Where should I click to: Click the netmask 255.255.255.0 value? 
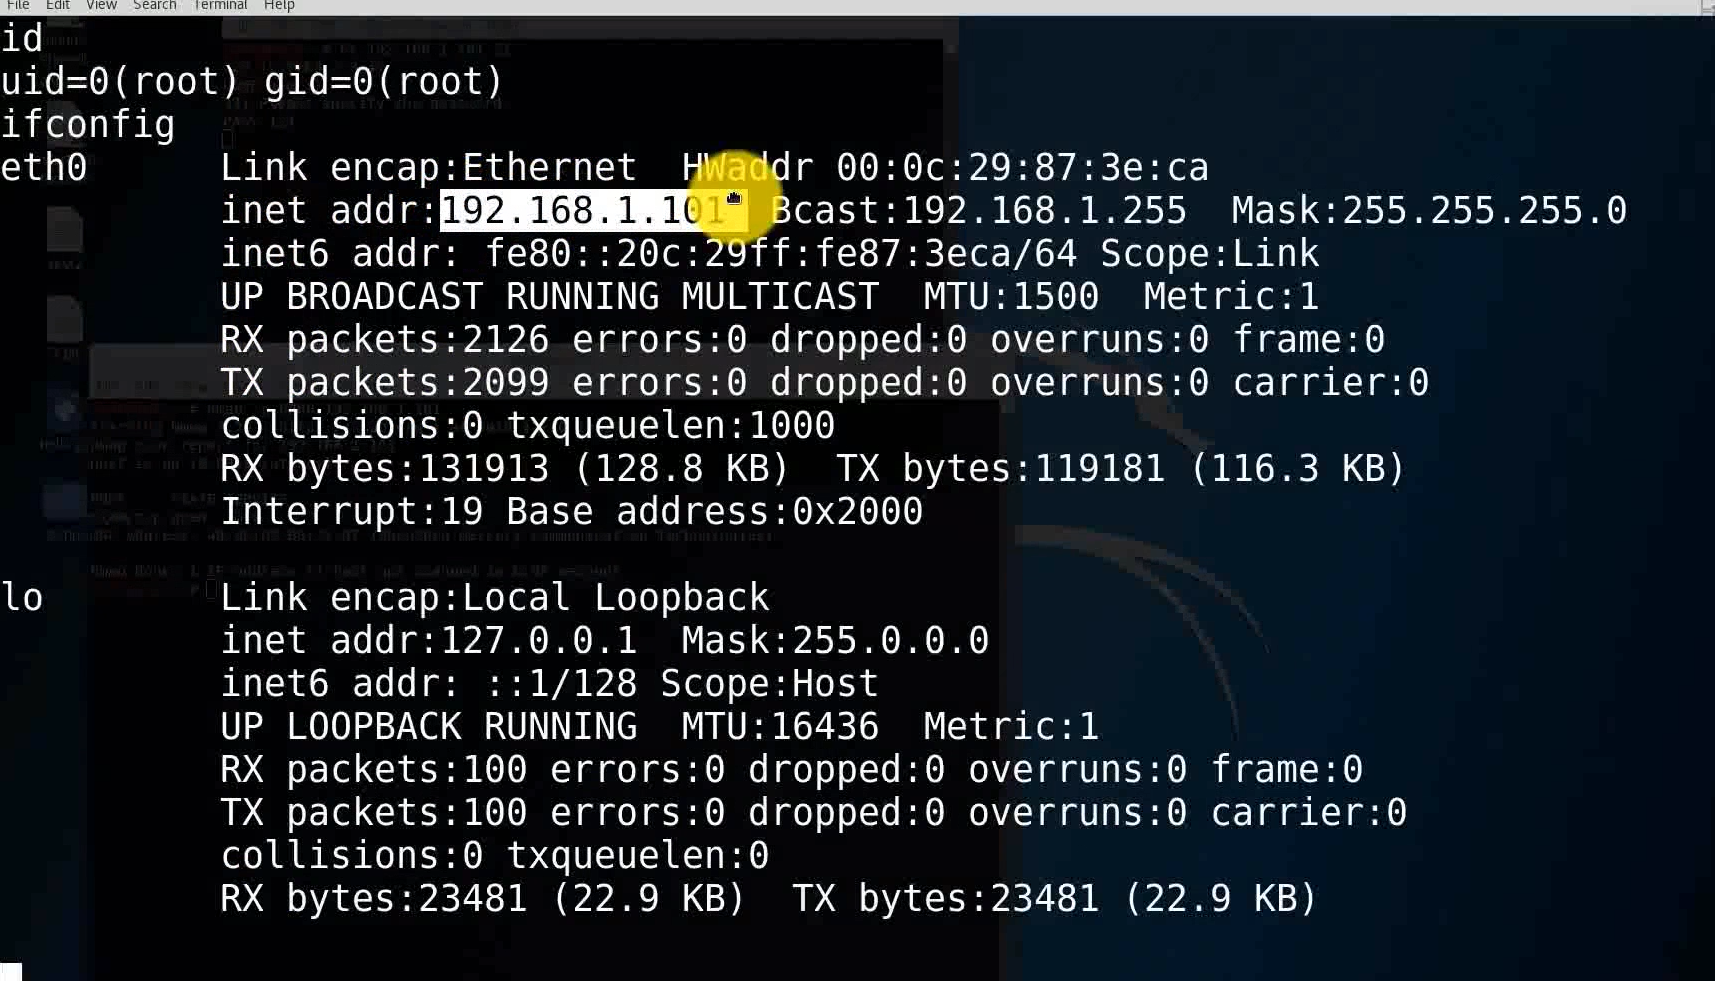[1484, 211]
